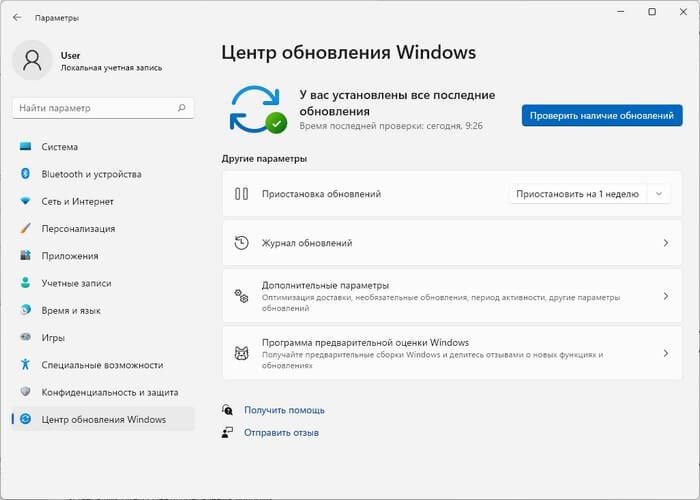Click the history clock icon of Журнал обновлений
The image size is (700, 500).
(x=242, y=243)
